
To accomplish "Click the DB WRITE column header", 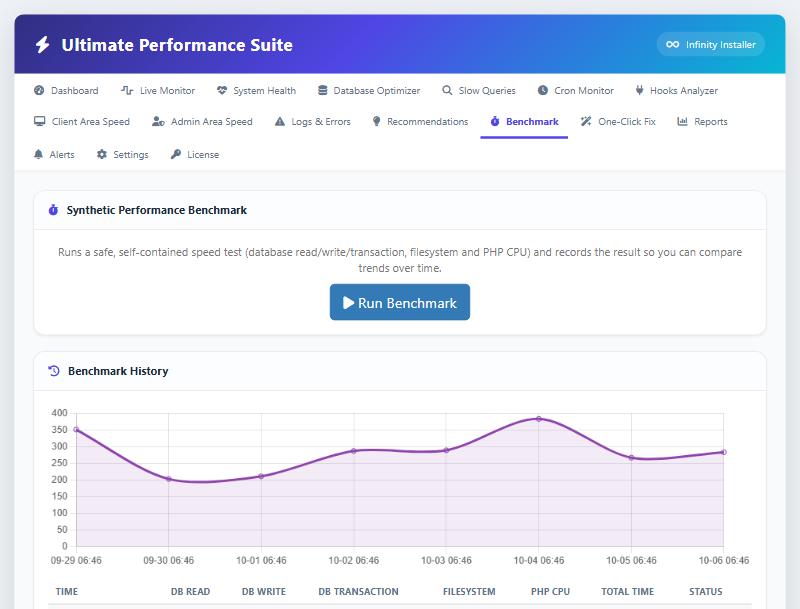I will (264, 592).
